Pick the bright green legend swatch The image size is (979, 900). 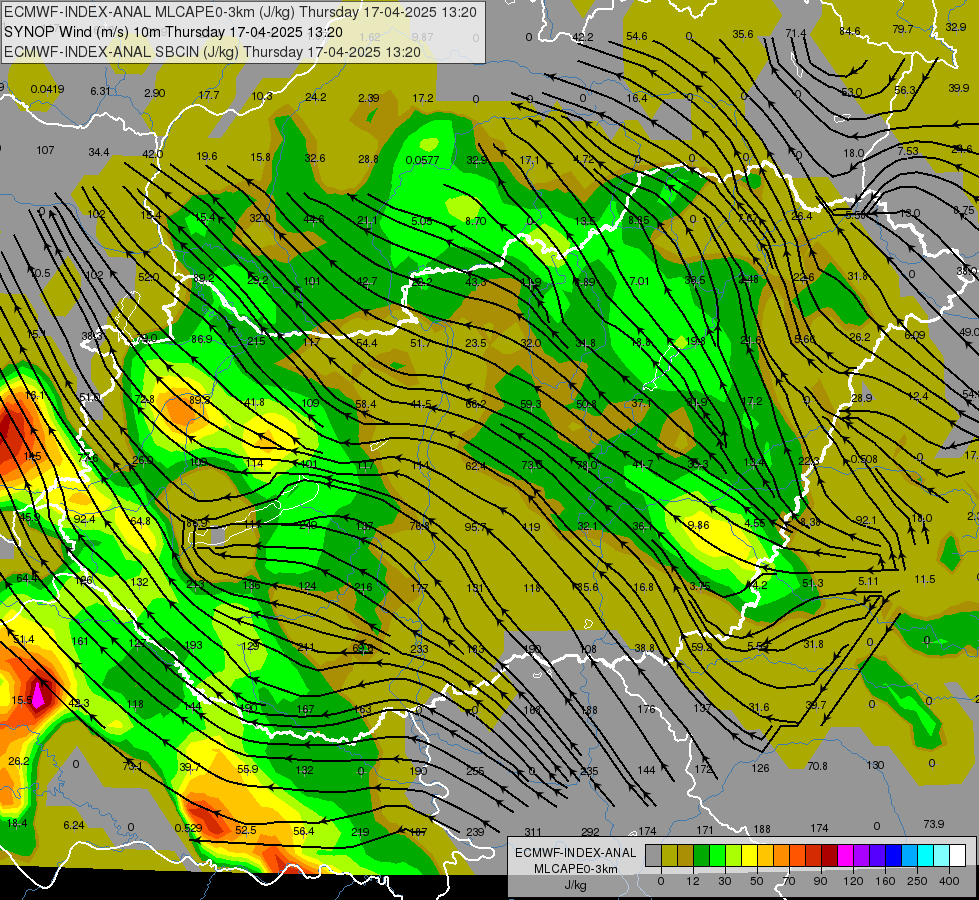(x=717, y=855)
